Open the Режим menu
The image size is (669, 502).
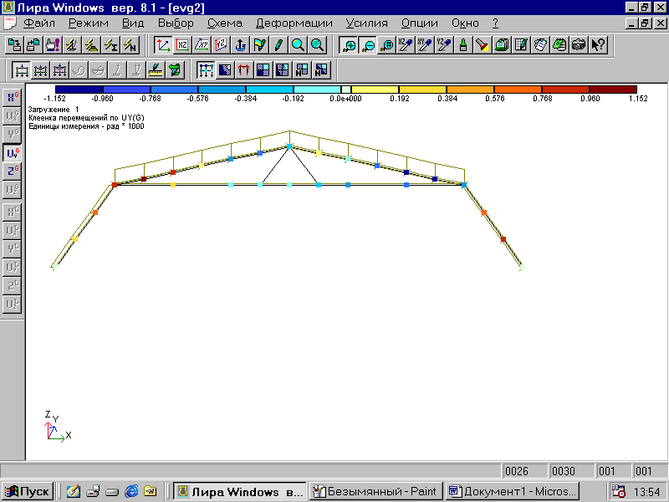88,23
